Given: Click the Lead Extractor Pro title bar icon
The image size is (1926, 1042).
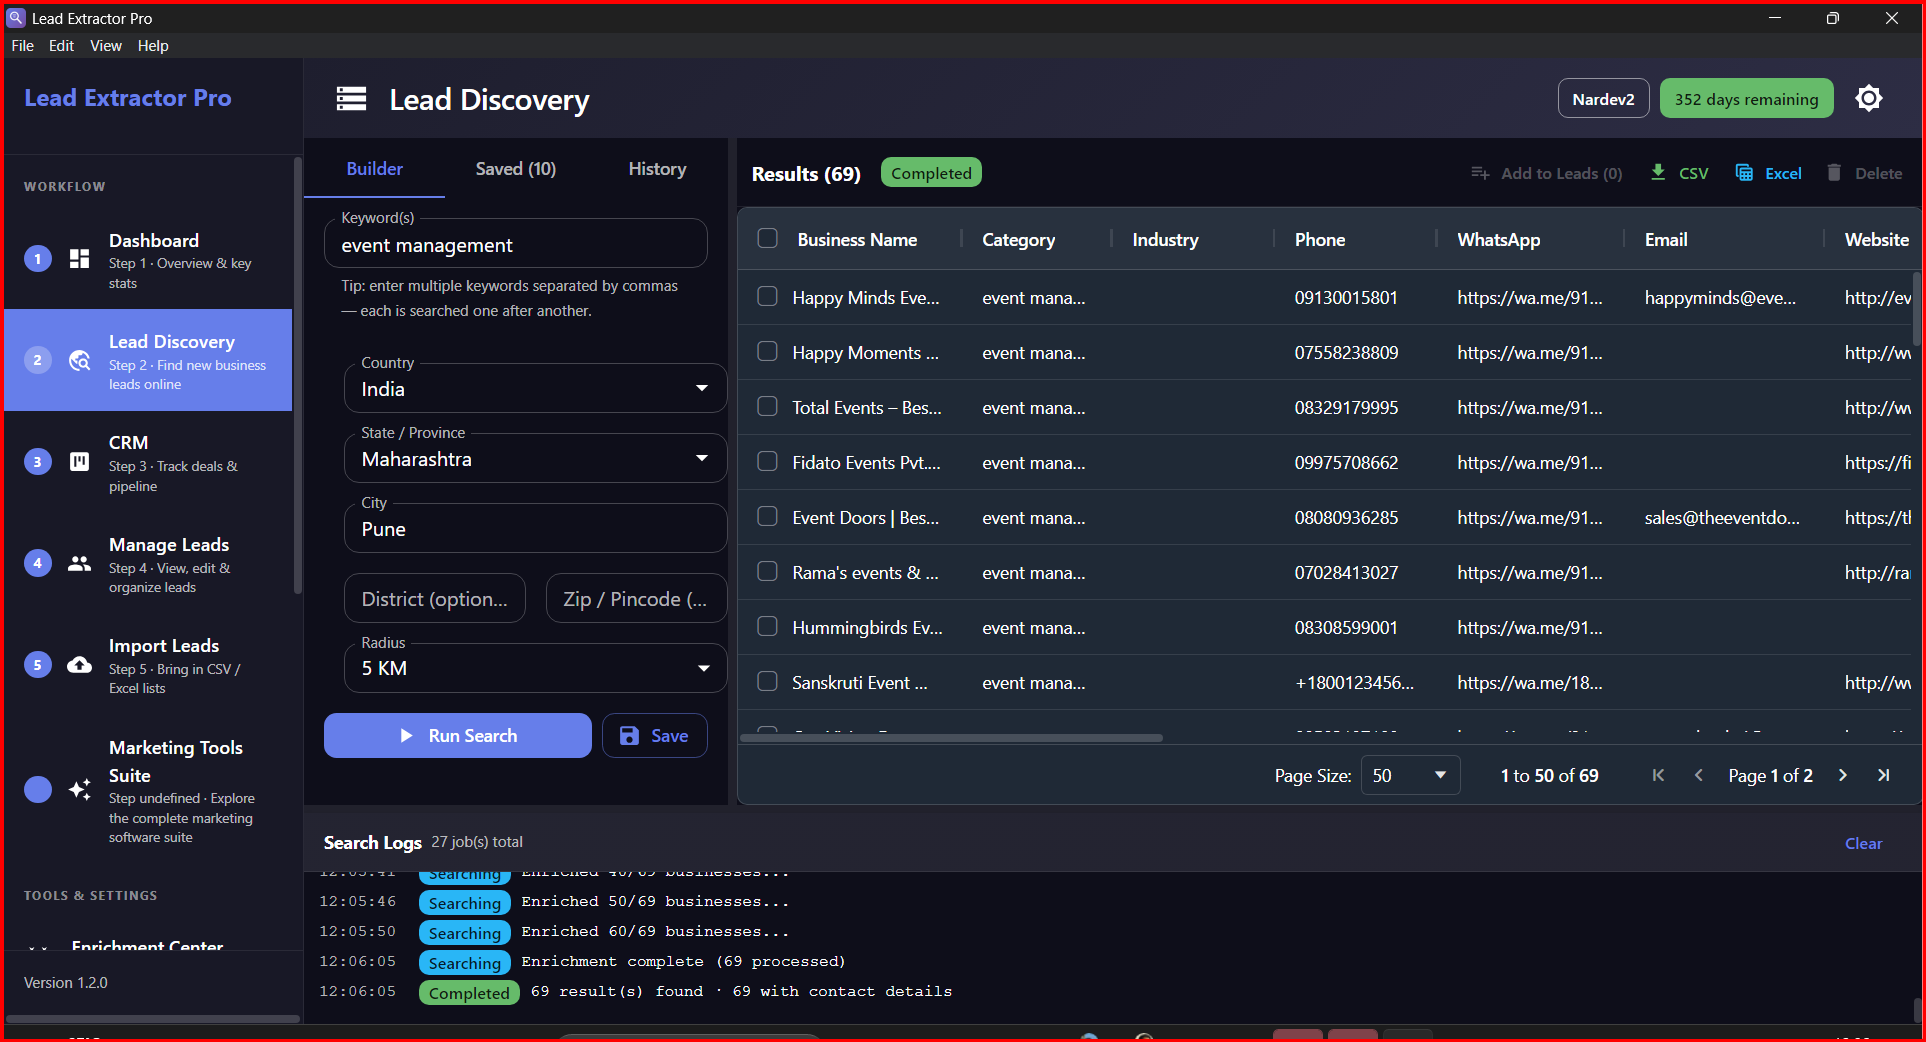Looking at the screenshot, I should (16, 17).
